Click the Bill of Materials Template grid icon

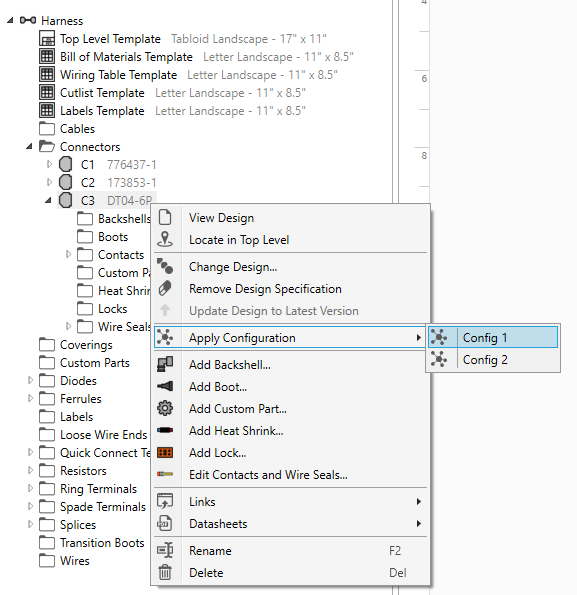(x=47, y=57)
